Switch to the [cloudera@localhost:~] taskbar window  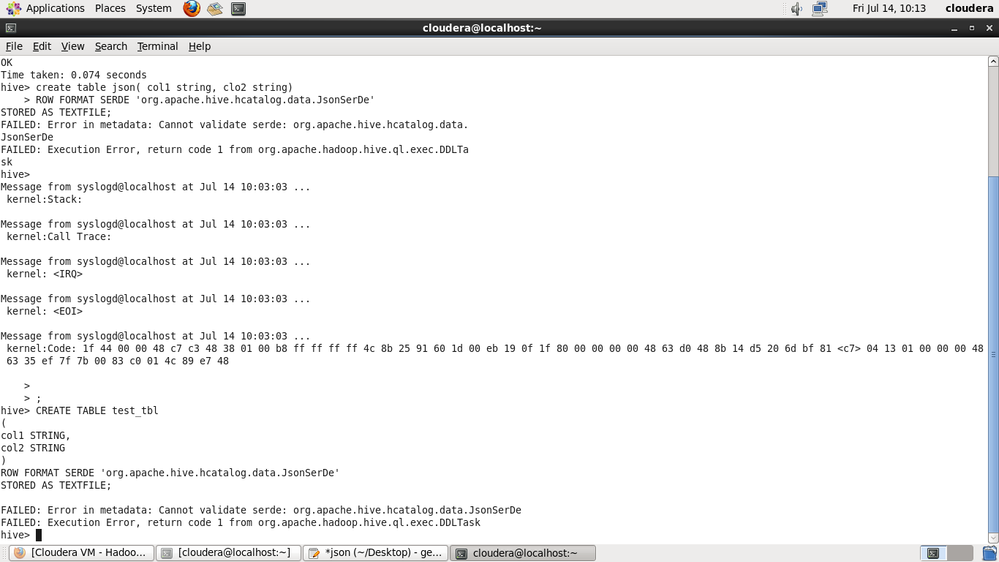(x=228, y=552)
